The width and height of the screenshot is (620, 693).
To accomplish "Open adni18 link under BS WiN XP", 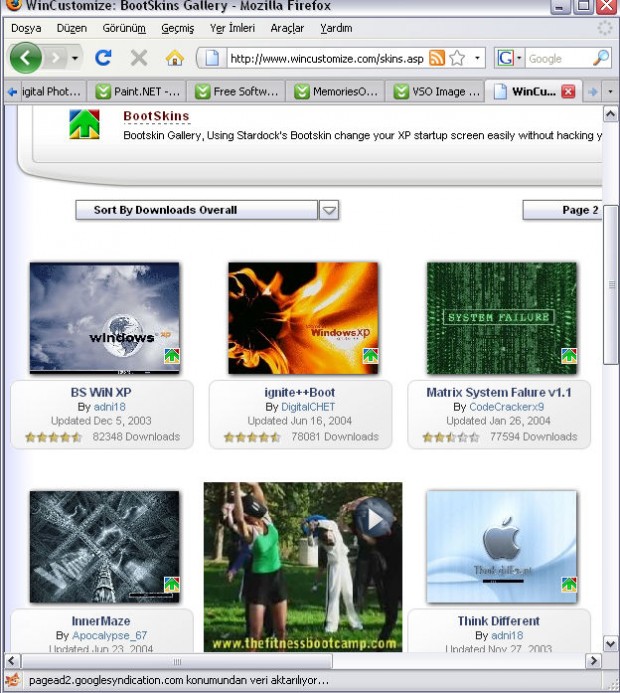I will (x=110, y=407).
